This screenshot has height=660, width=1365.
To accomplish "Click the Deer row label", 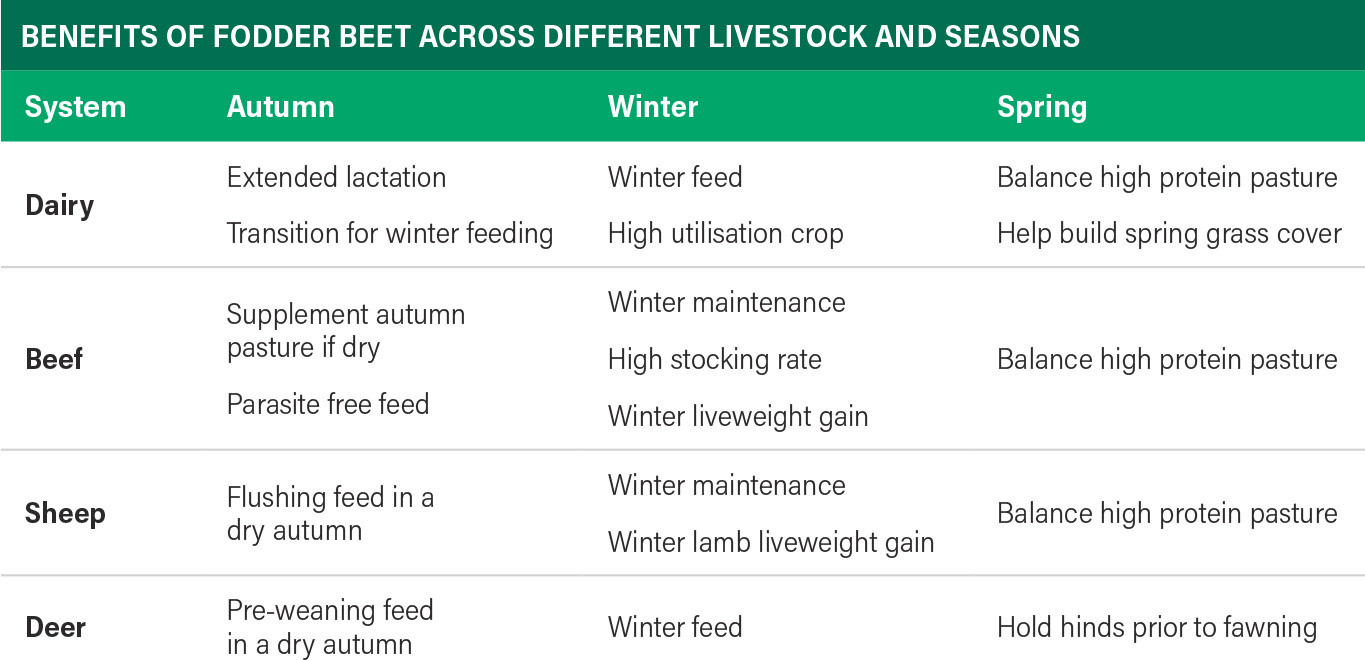I will click(55, 627).
